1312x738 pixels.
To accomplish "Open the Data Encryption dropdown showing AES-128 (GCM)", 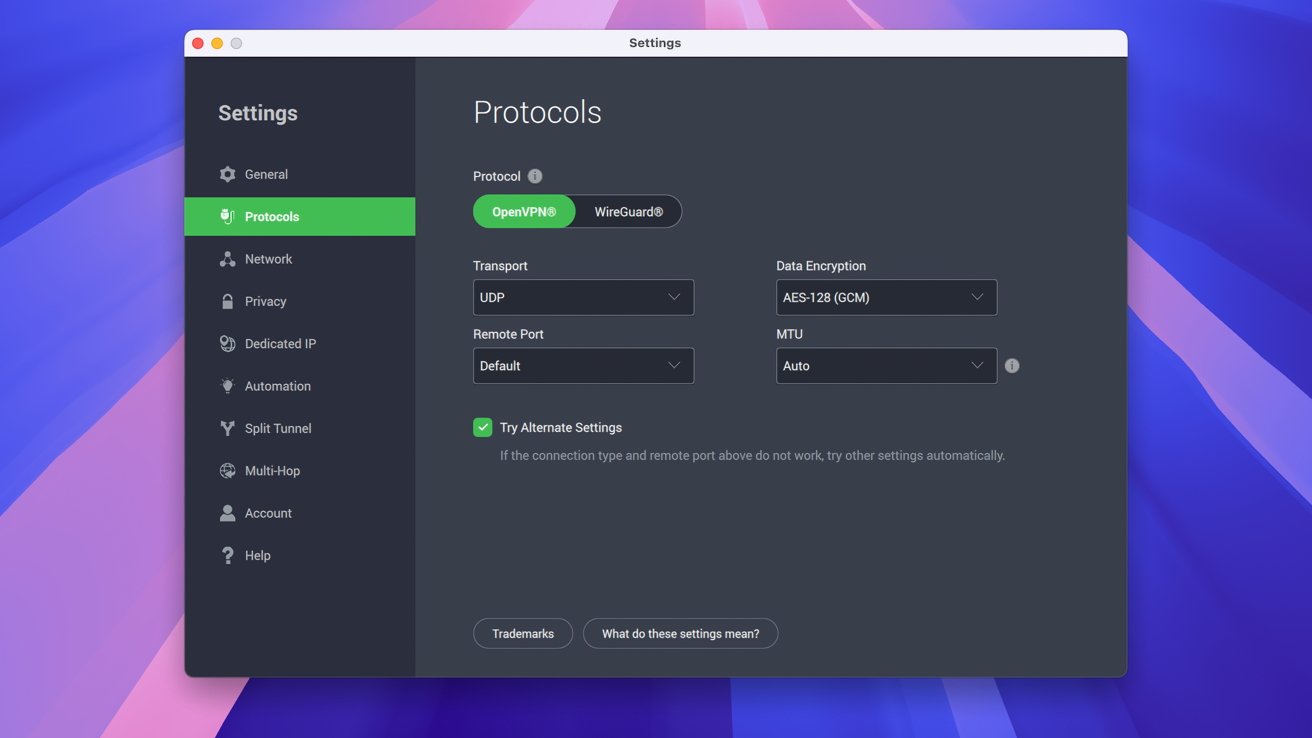I will pos(886,297).
